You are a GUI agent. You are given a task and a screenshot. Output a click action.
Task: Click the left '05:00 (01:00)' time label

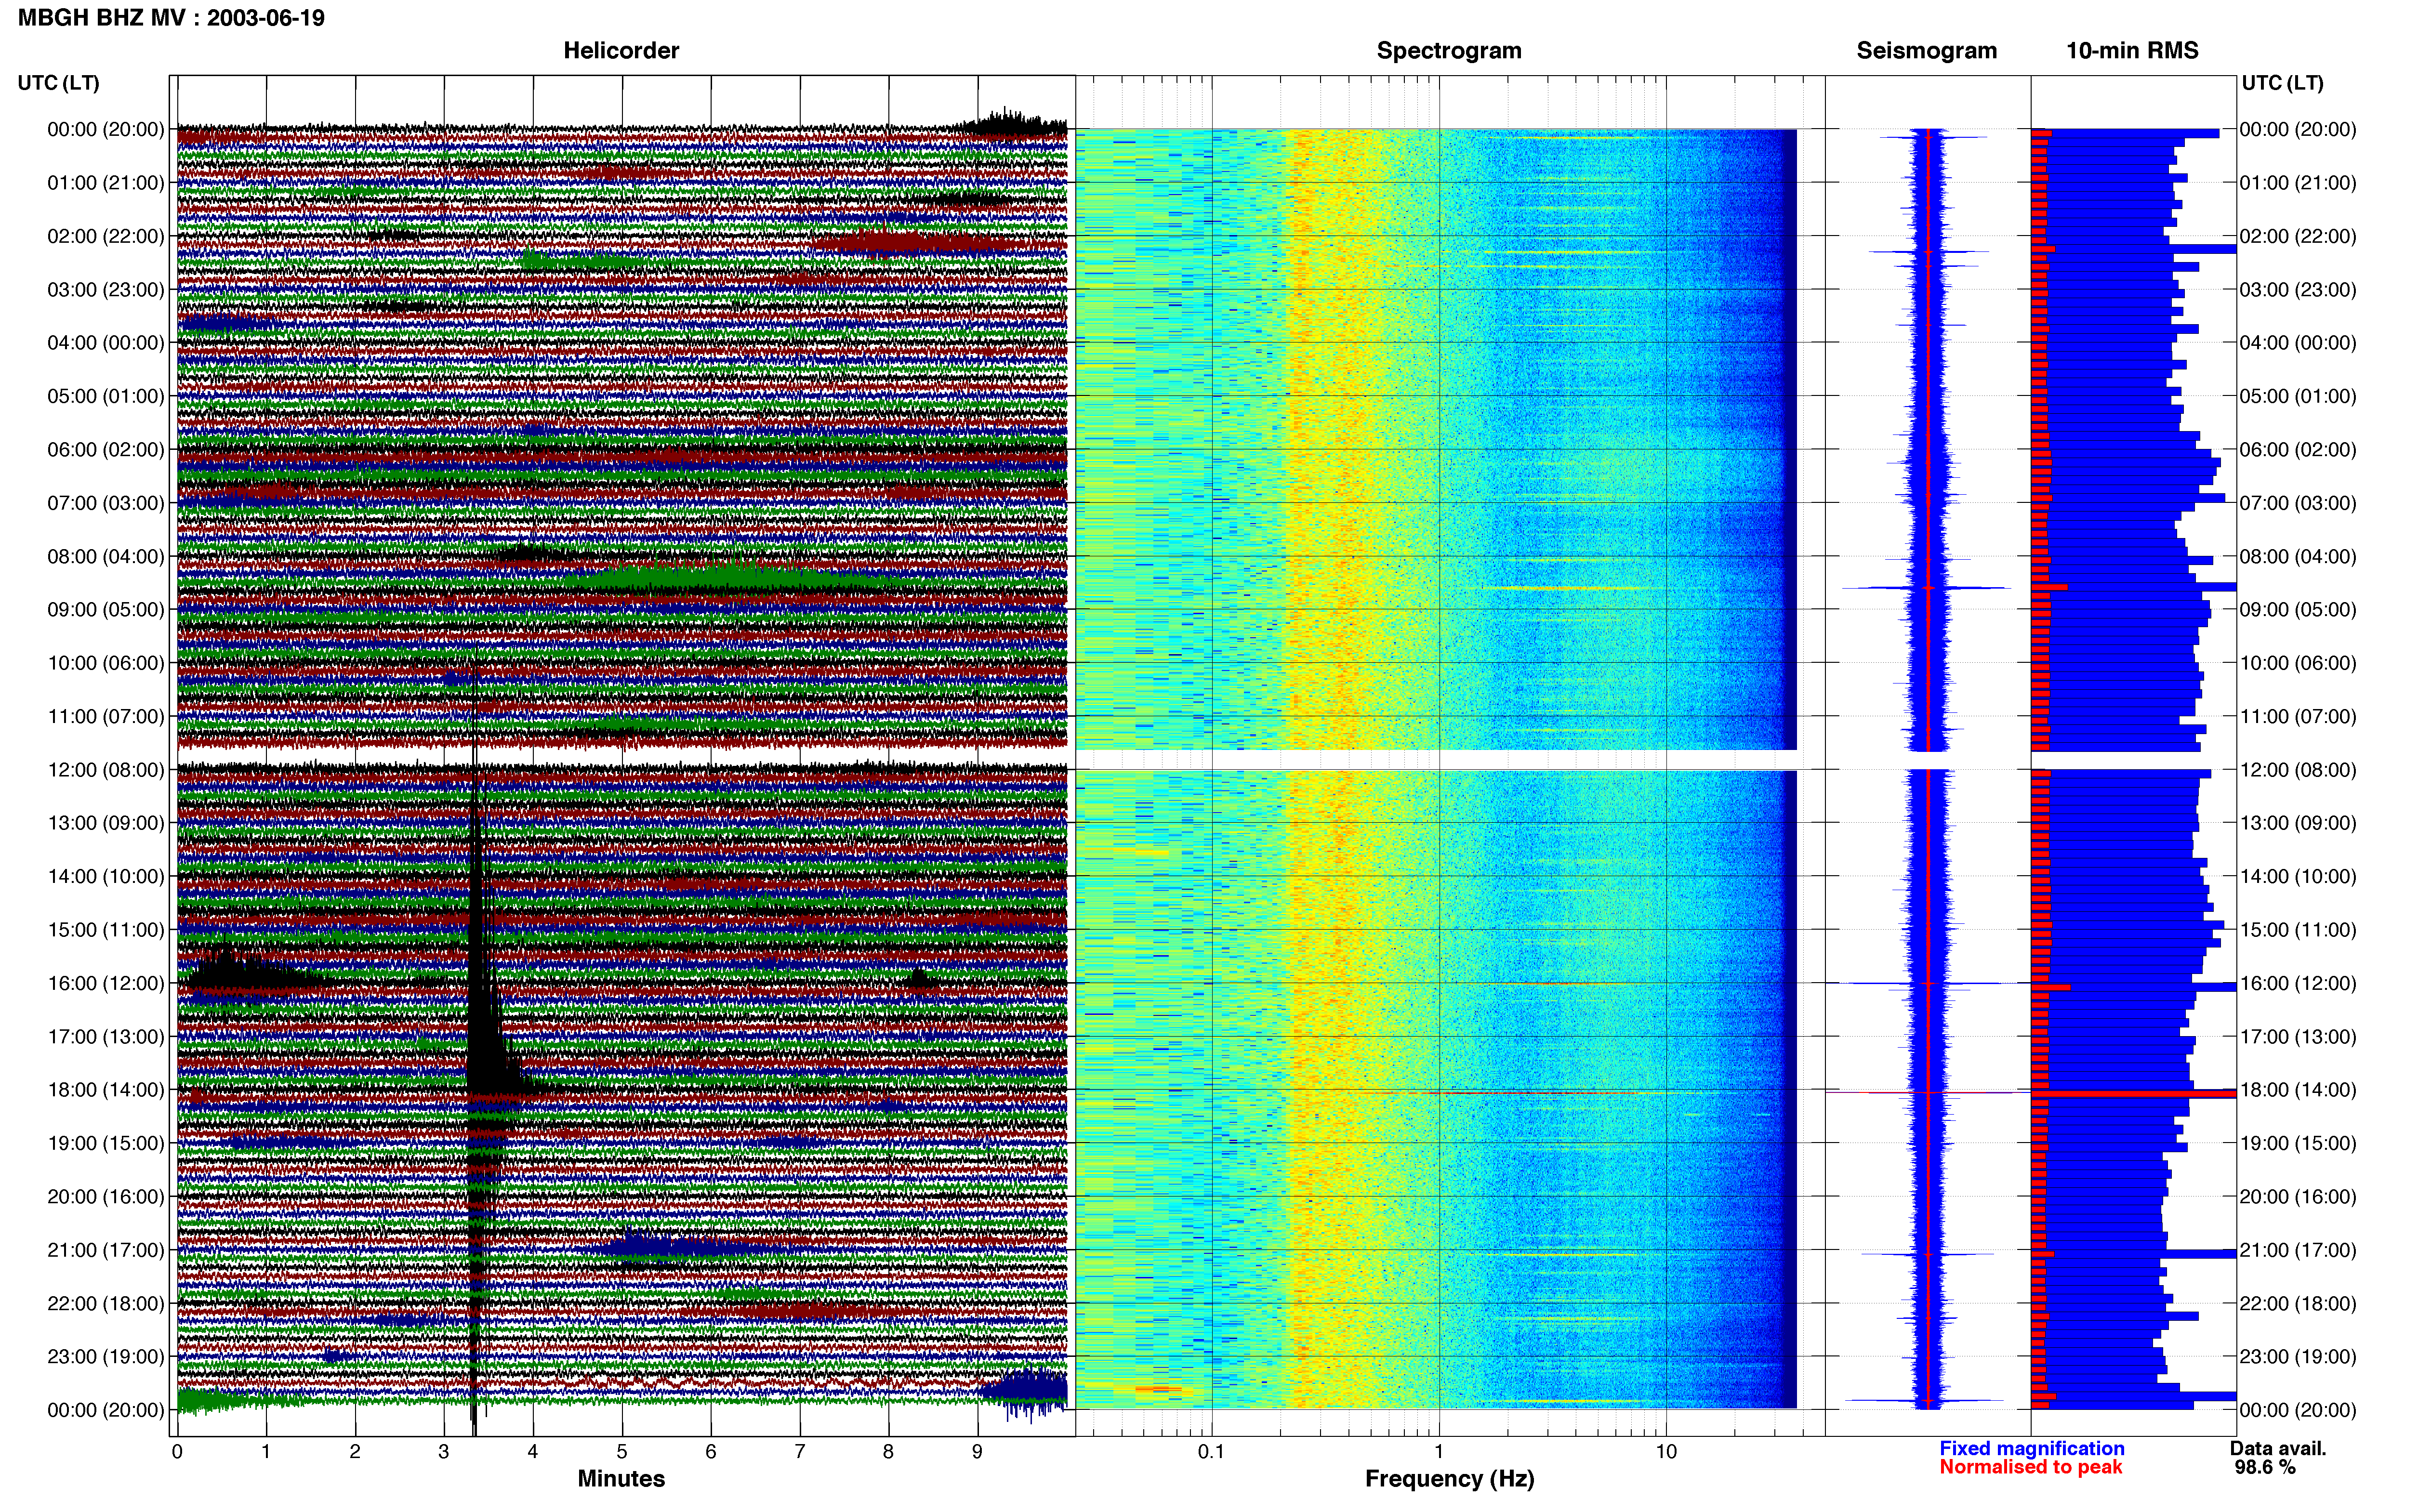coord(106,396)
